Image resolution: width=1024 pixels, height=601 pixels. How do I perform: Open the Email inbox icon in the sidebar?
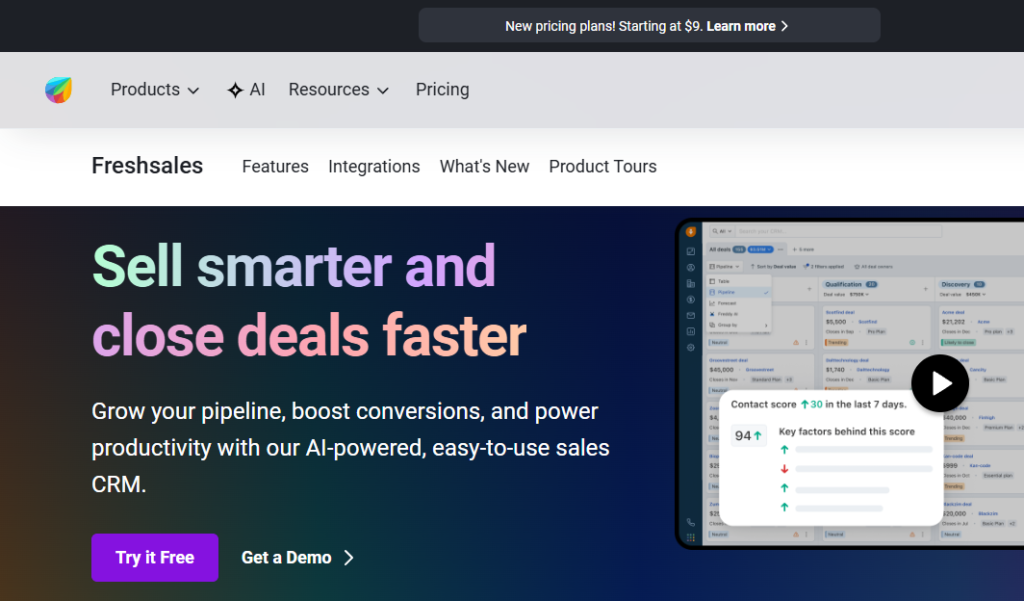690,313
